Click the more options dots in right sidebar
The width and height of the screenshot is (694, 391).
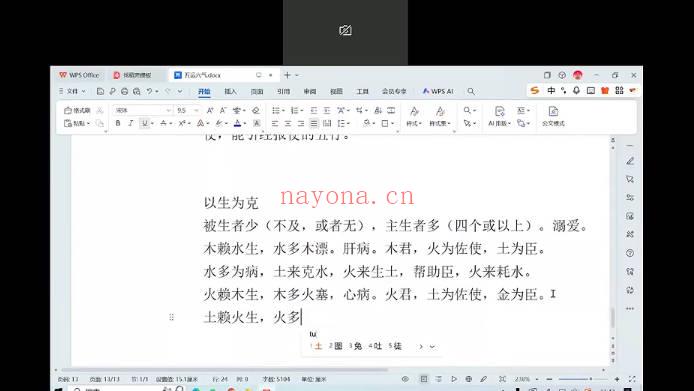pyautogui.click(x=630, y=309)
